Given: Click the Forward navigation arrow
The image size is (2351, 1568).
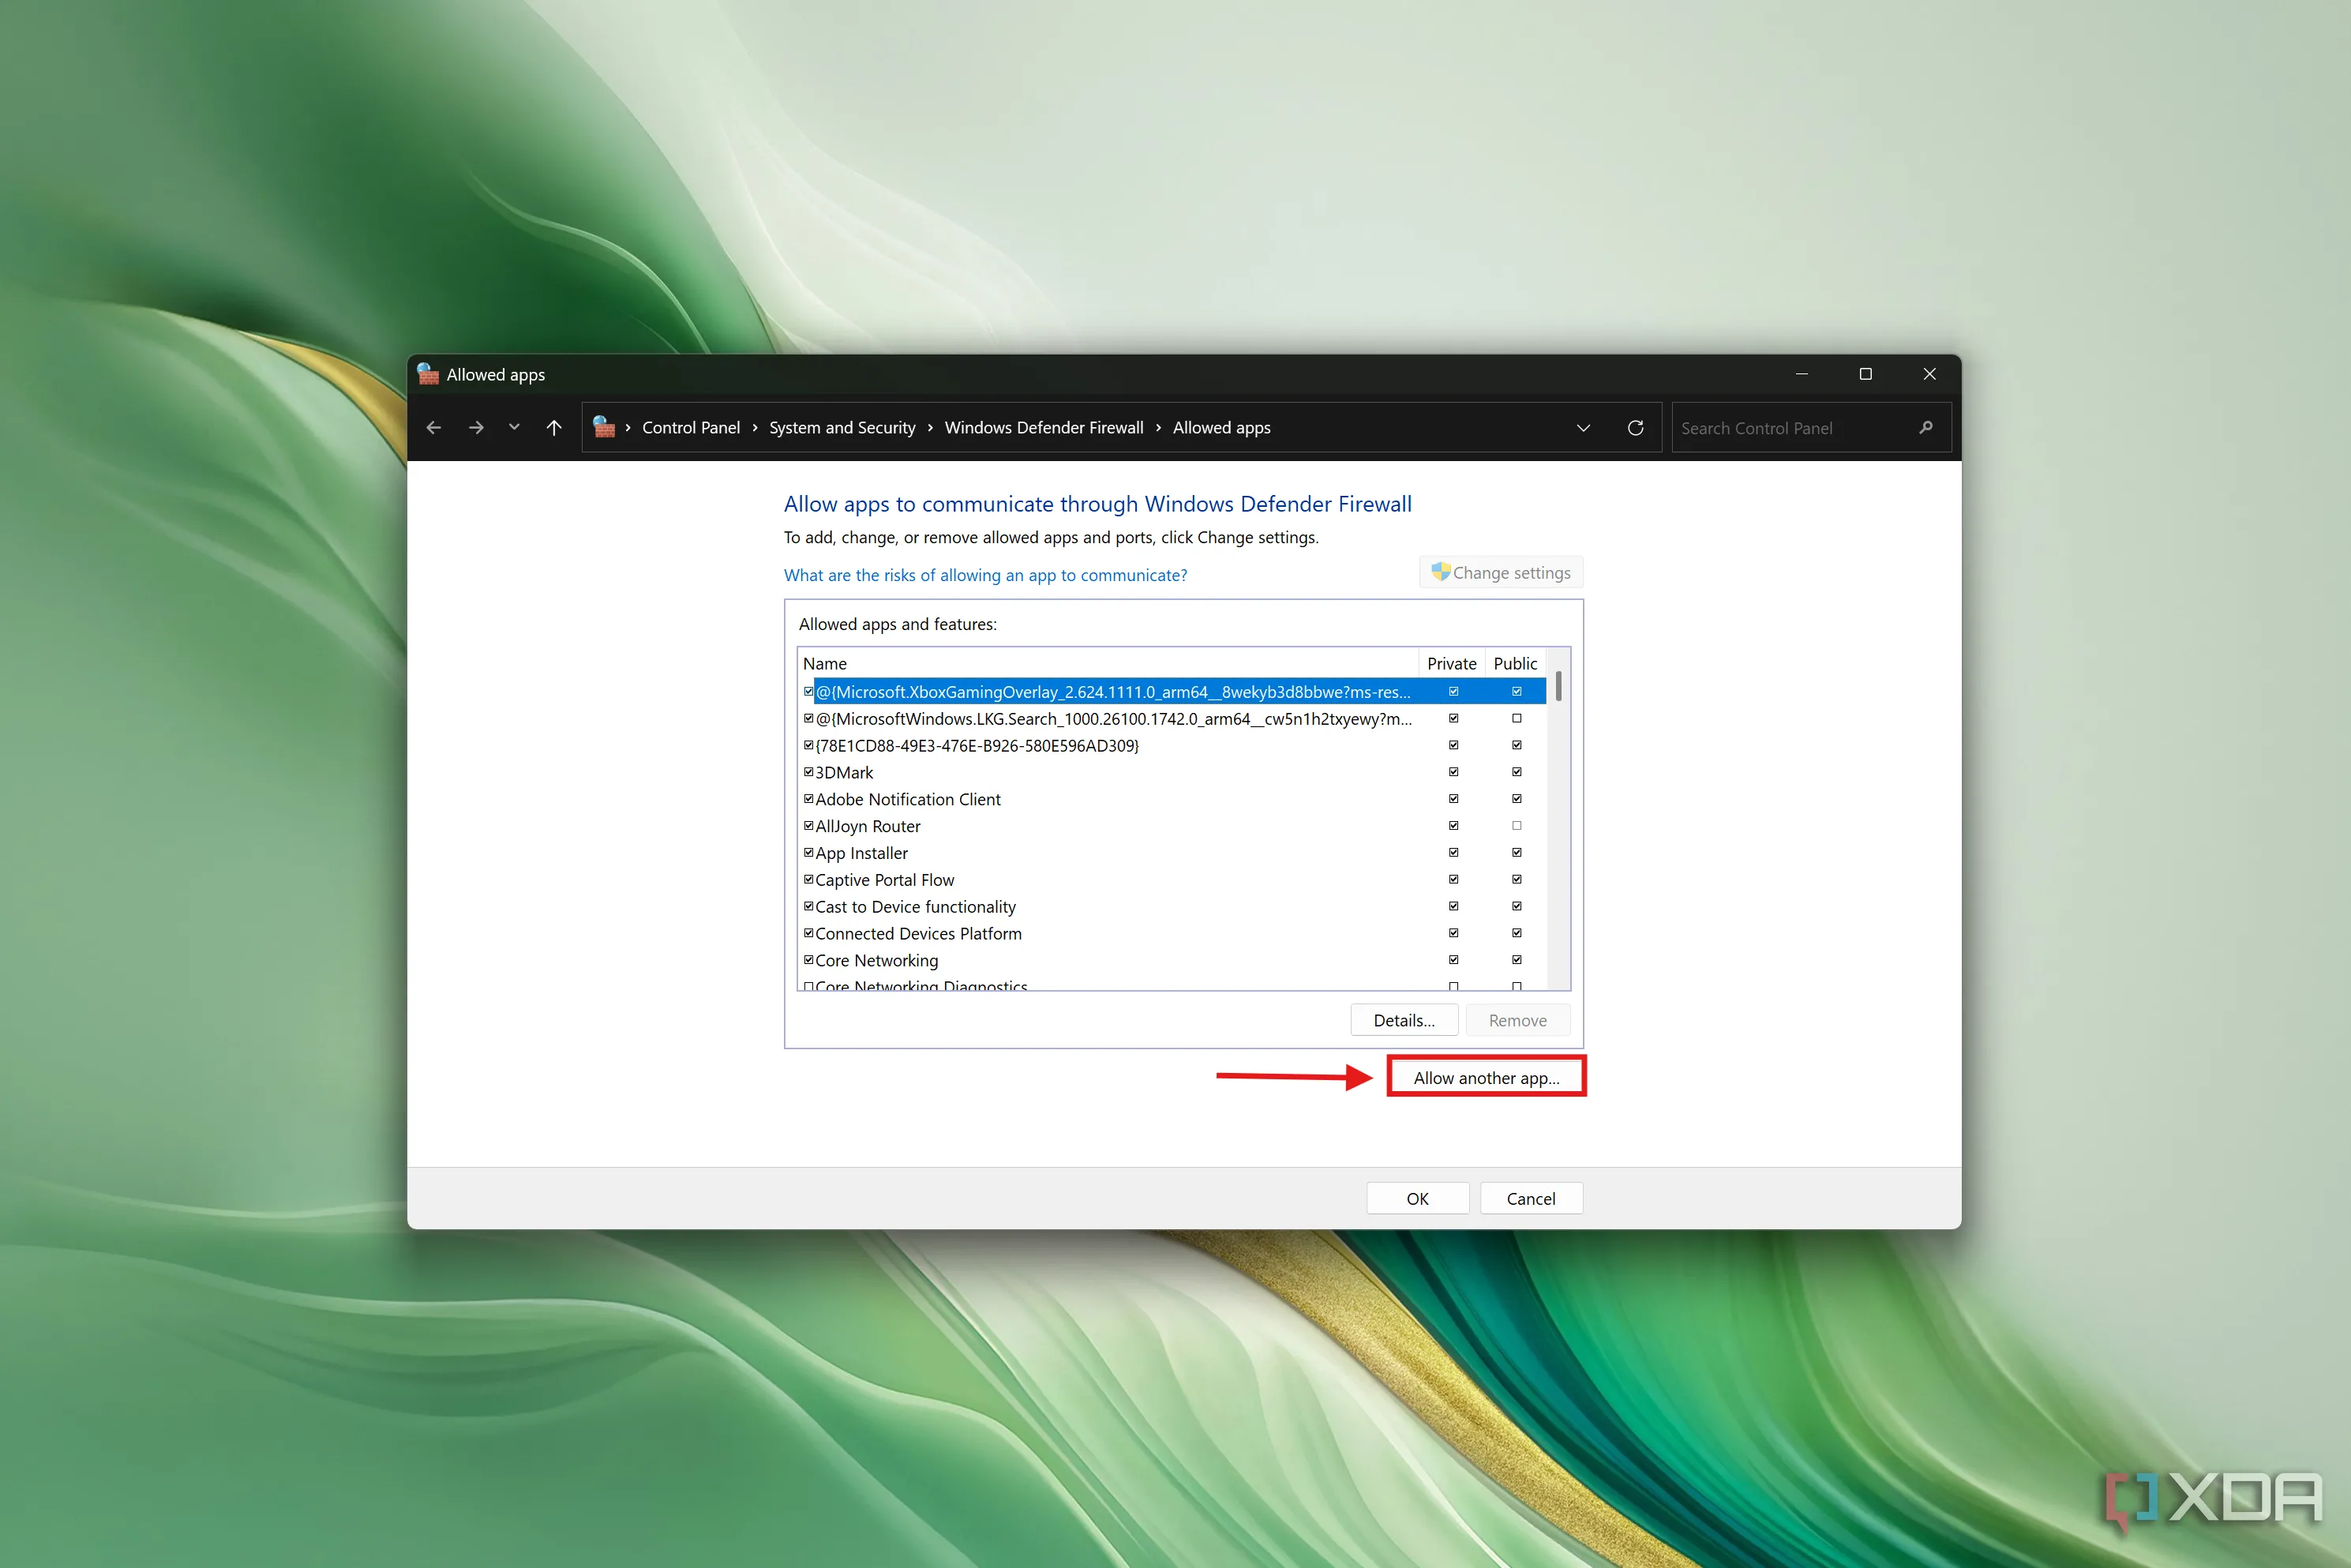Looking at the screenshot, I should [476, 428].
